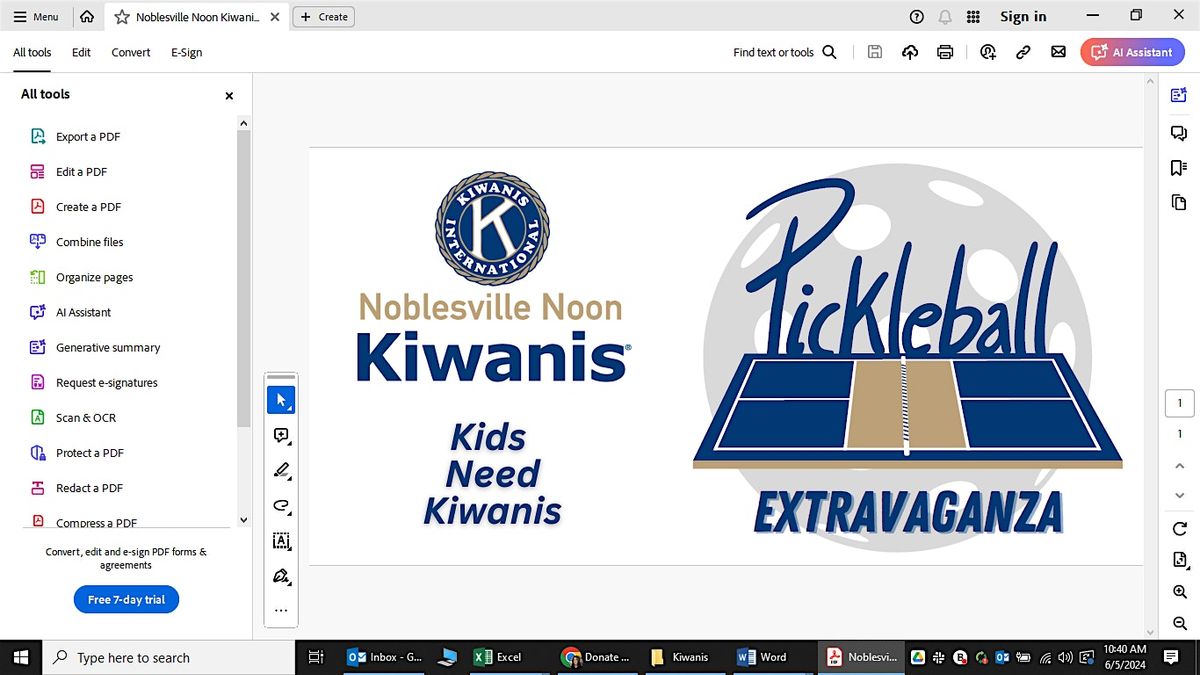Click the tools list scrollbar down arrow

(x=243, y=520)
